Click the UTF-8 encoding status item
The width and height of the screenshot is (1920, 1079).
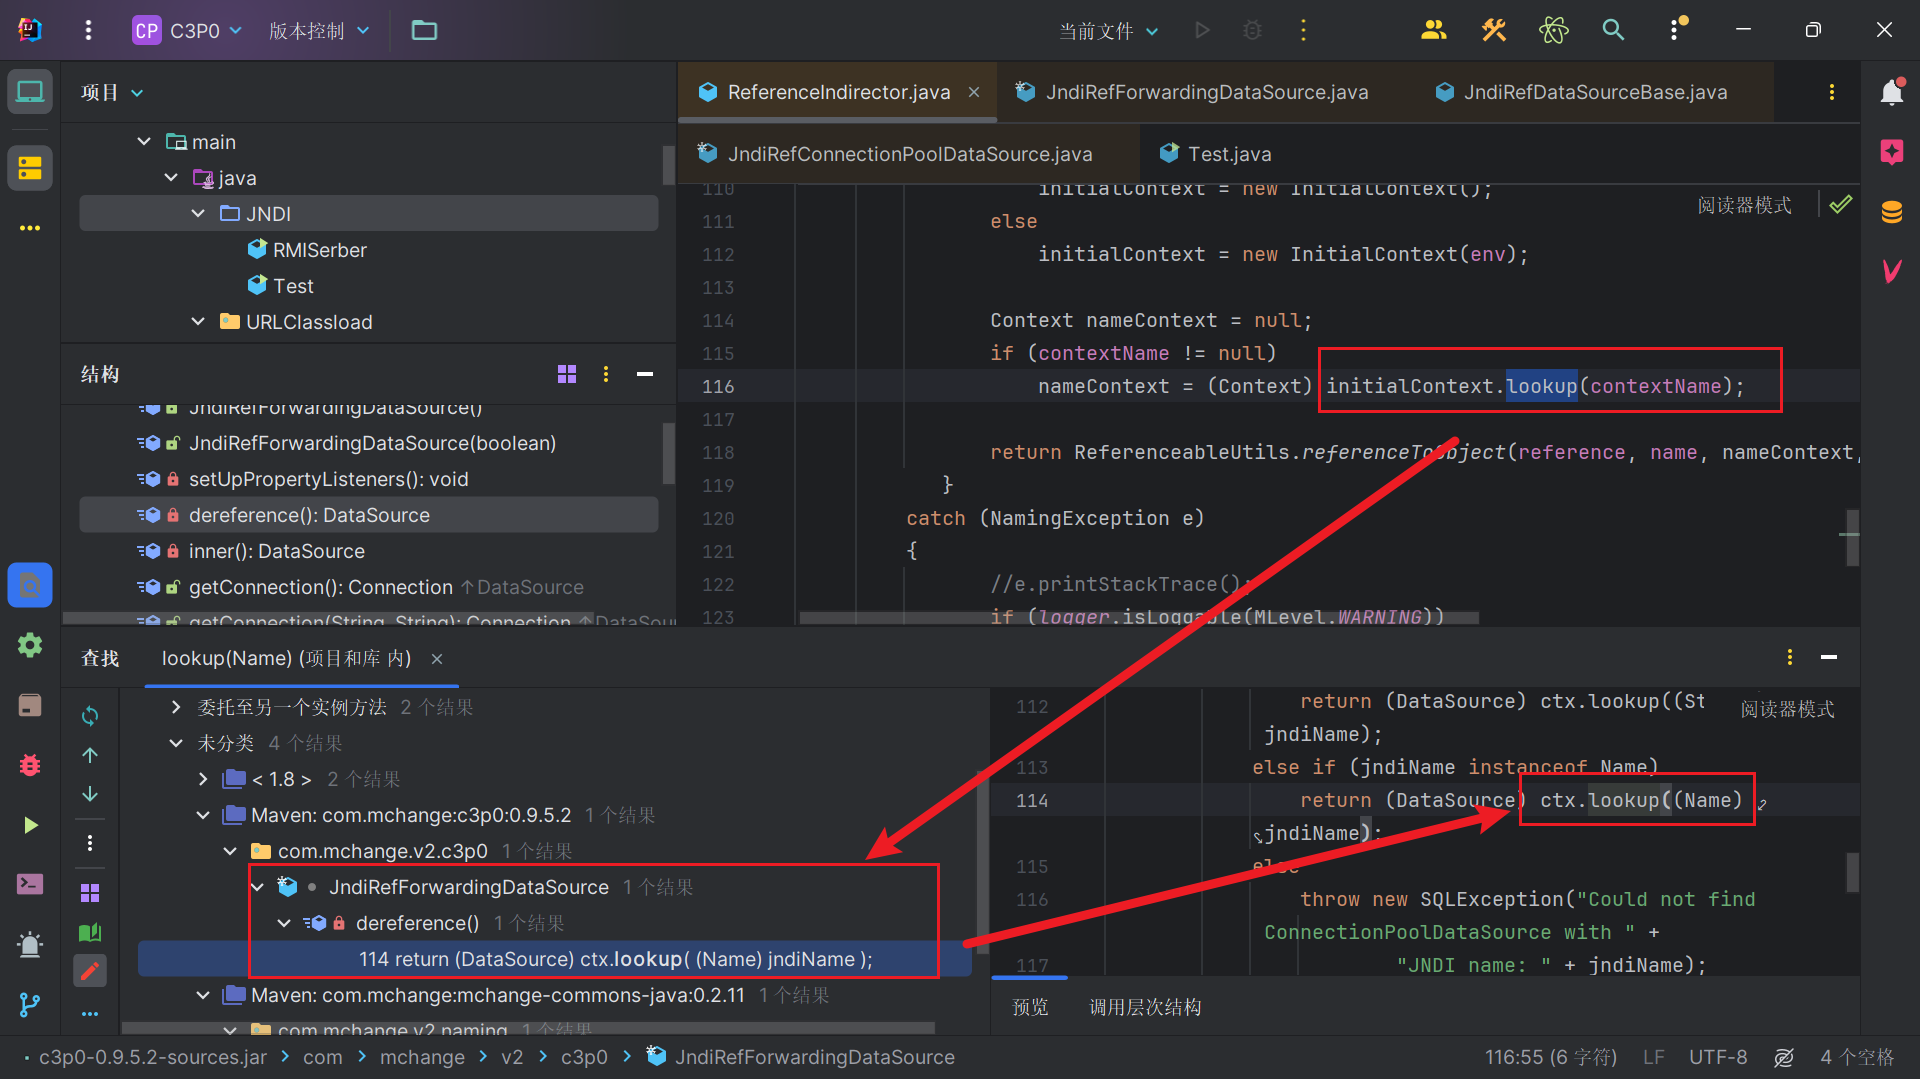coord(1718,1057)
